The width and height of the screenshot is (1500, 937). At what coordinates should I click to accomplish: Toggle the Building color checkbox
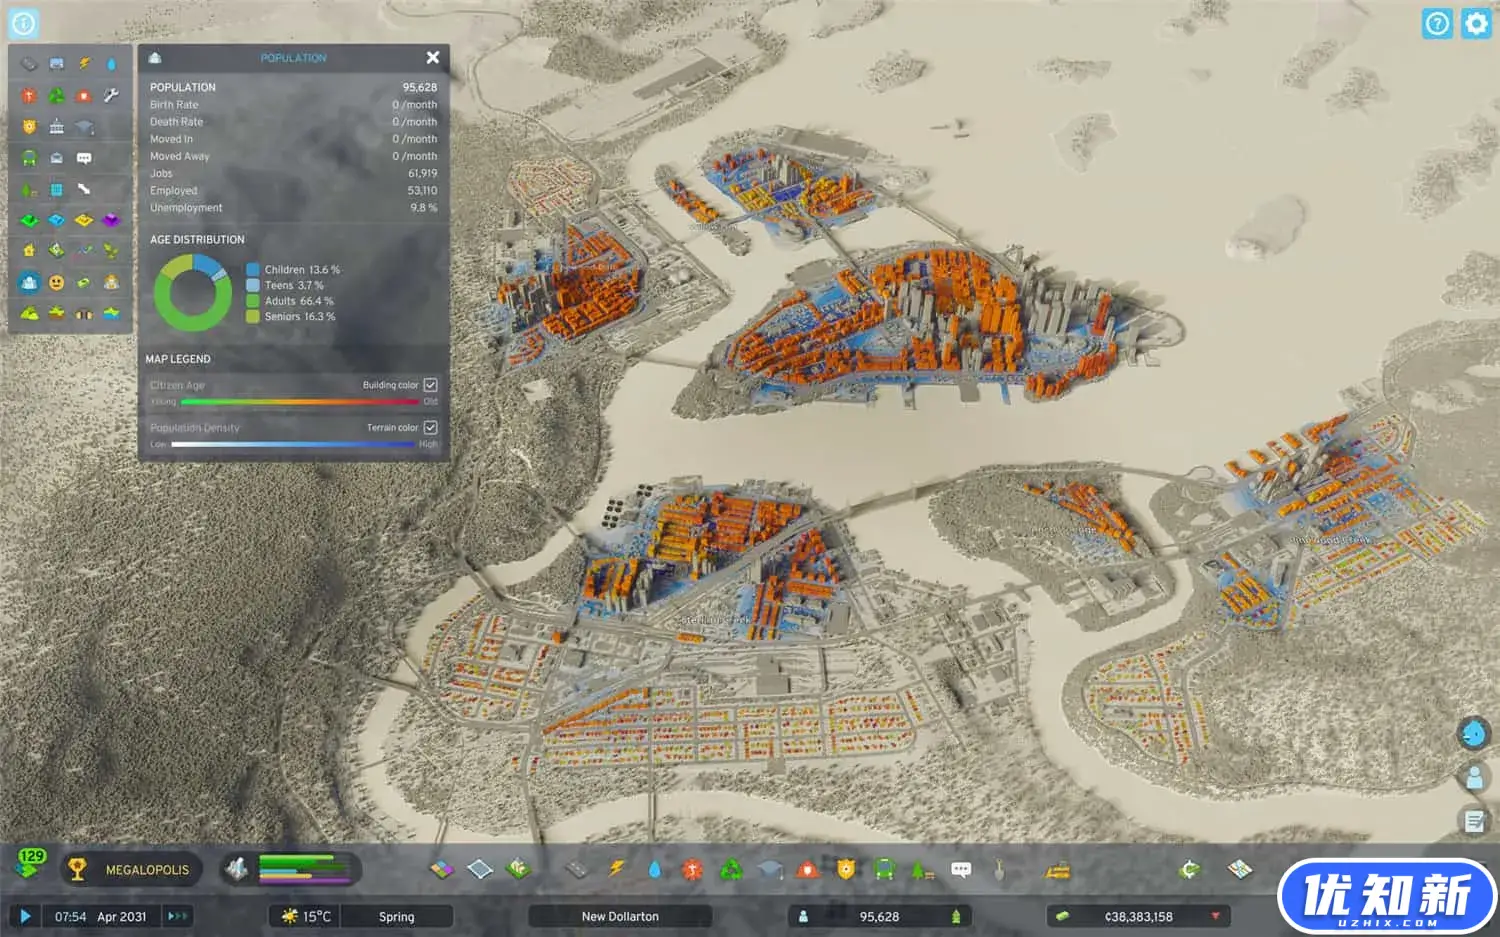[x=430, y=385]
